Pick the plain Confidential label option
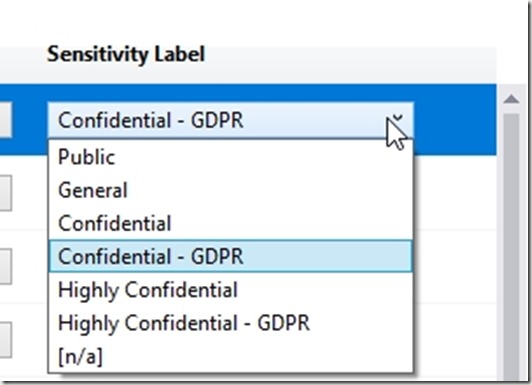Viewport: 532px width, 385px height. 231,223
